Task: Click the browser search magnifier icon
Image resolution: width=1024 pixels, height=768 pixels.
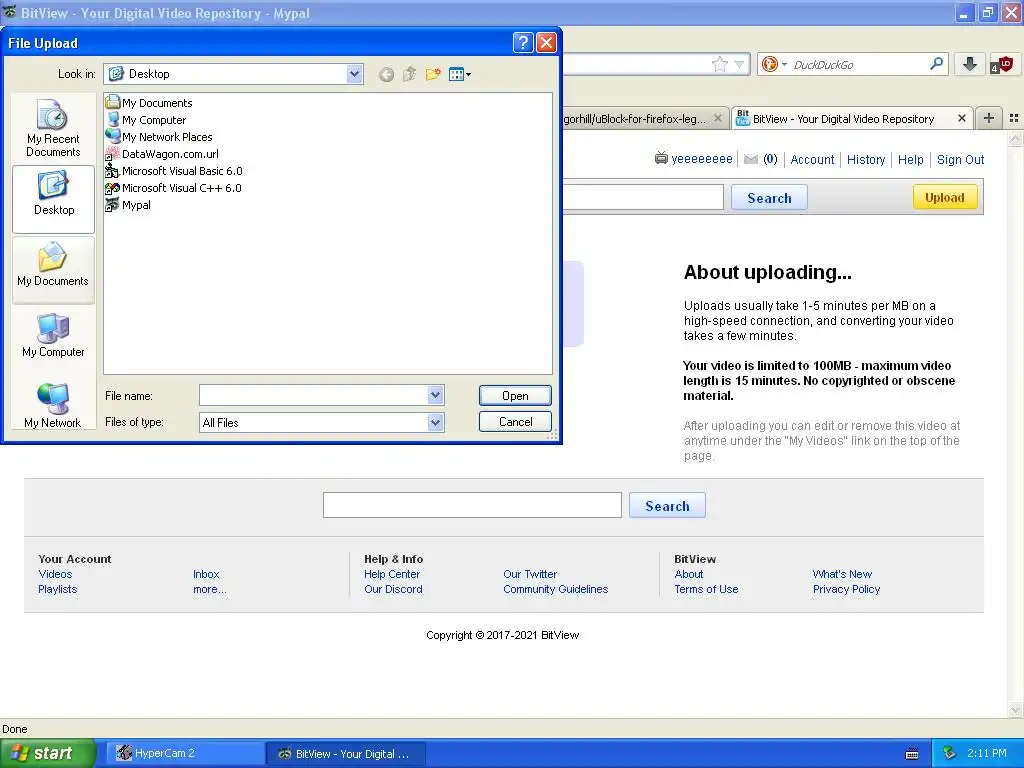Action: pyautogui.click(x=936, y=64)
